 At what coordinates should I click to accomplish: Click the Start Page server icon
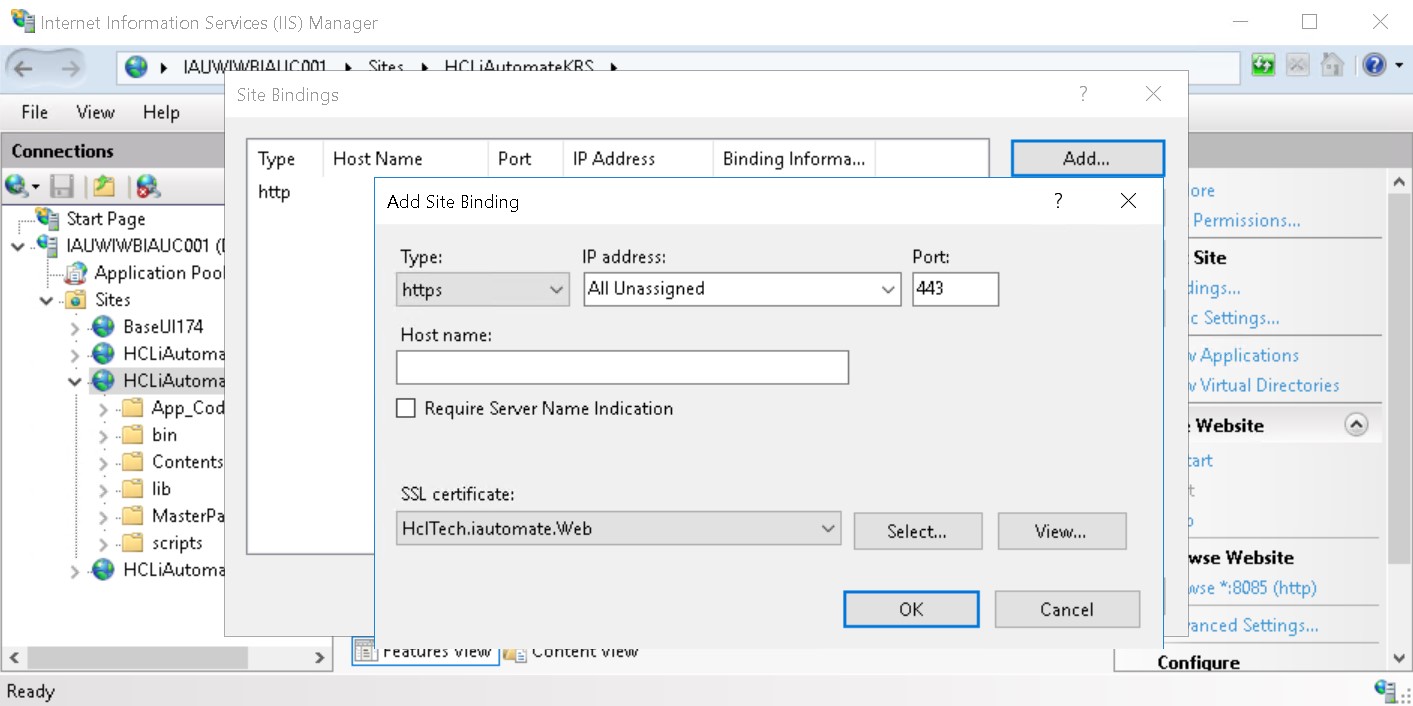pos(47,218)
